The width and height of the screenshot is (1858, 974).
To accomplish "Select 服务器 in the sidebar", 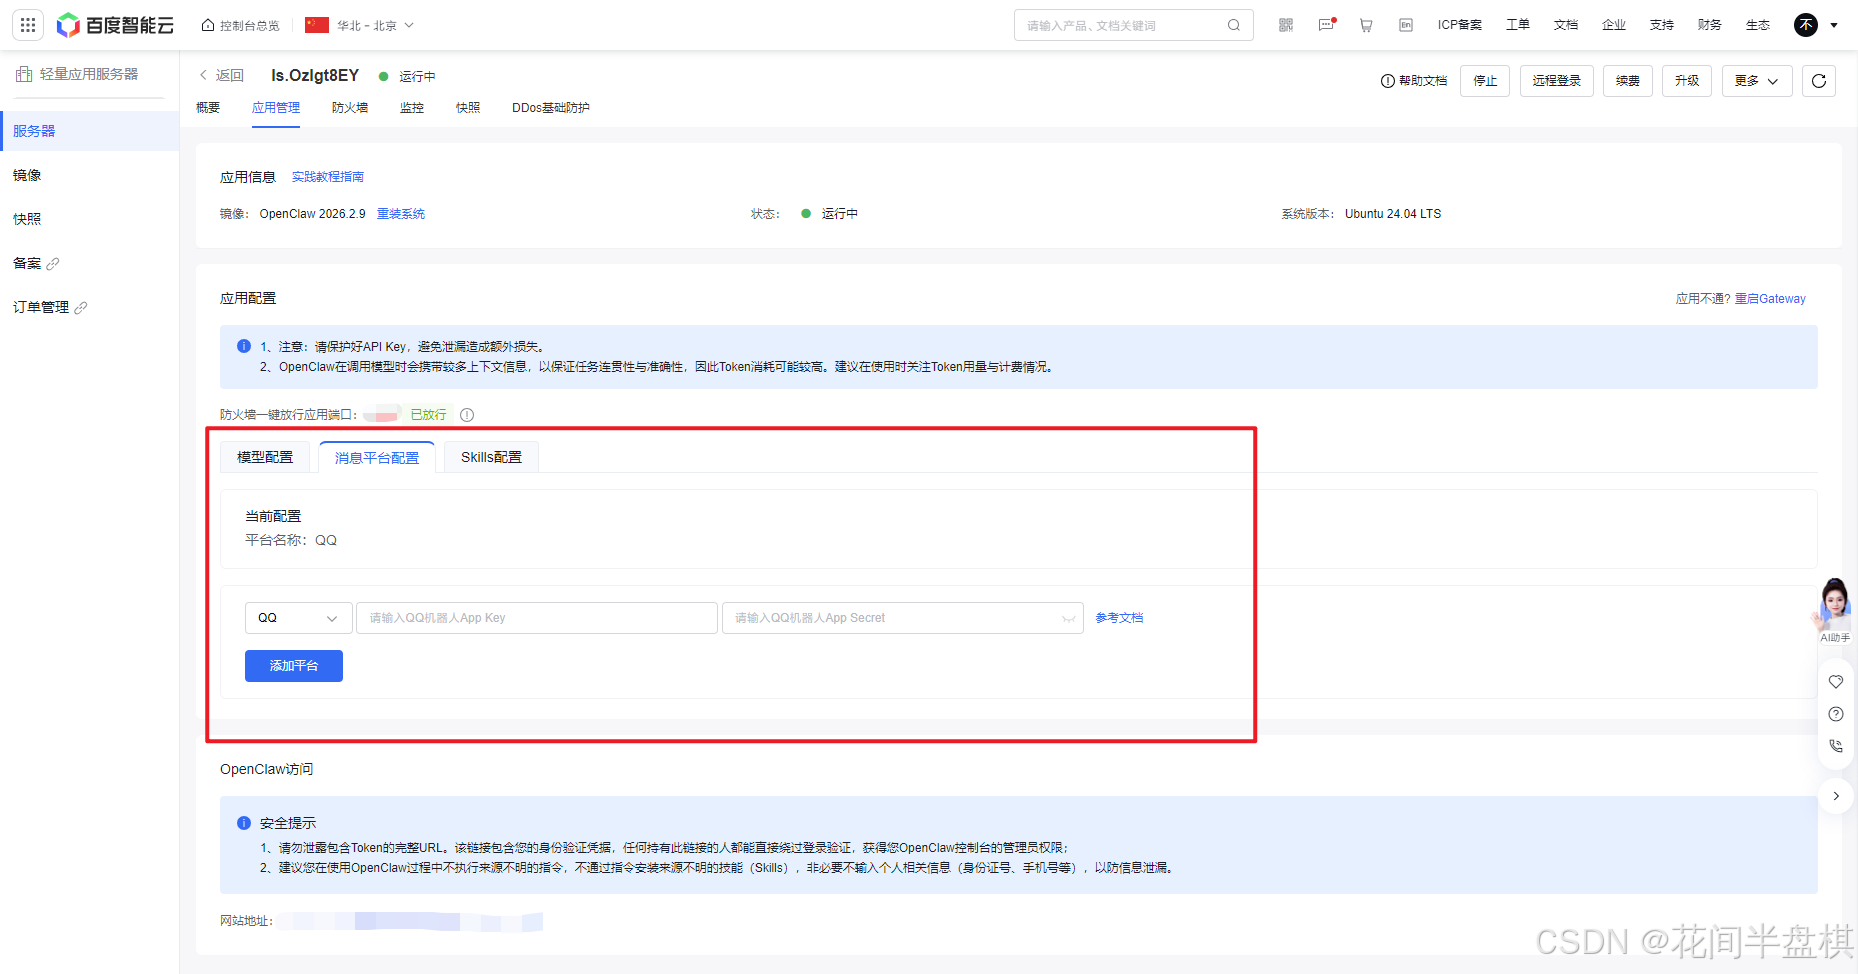I will (x=89, y=131).
